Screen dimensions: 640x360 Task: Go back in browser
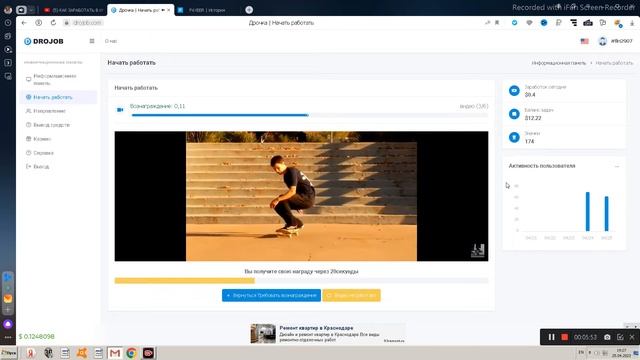pos(24,23)
